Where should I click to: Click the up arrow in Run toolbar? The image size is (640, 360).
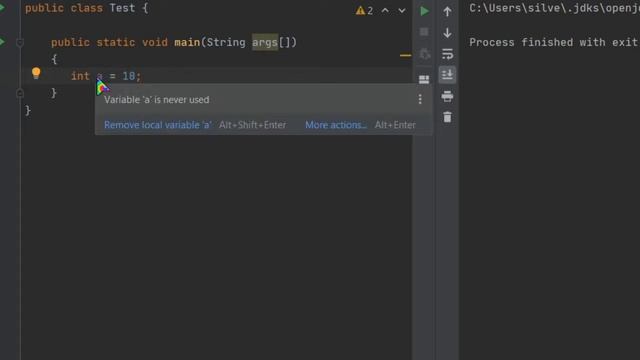(447, 11)
